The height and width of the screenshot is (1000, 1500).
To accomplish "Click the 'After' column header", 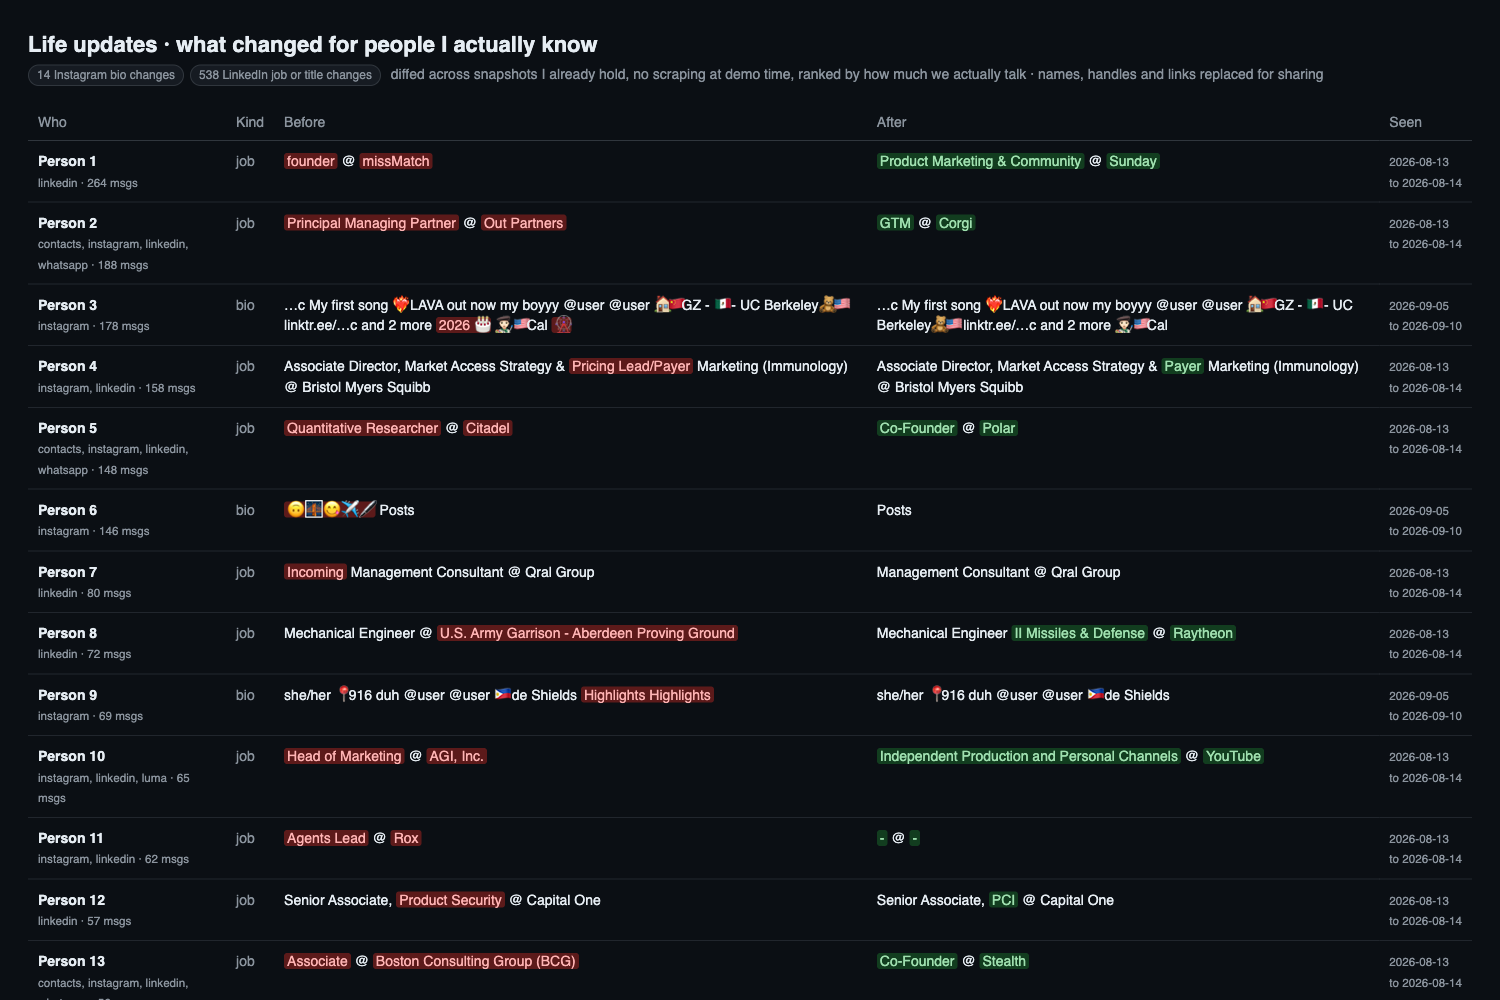I will tap(891, 122).
